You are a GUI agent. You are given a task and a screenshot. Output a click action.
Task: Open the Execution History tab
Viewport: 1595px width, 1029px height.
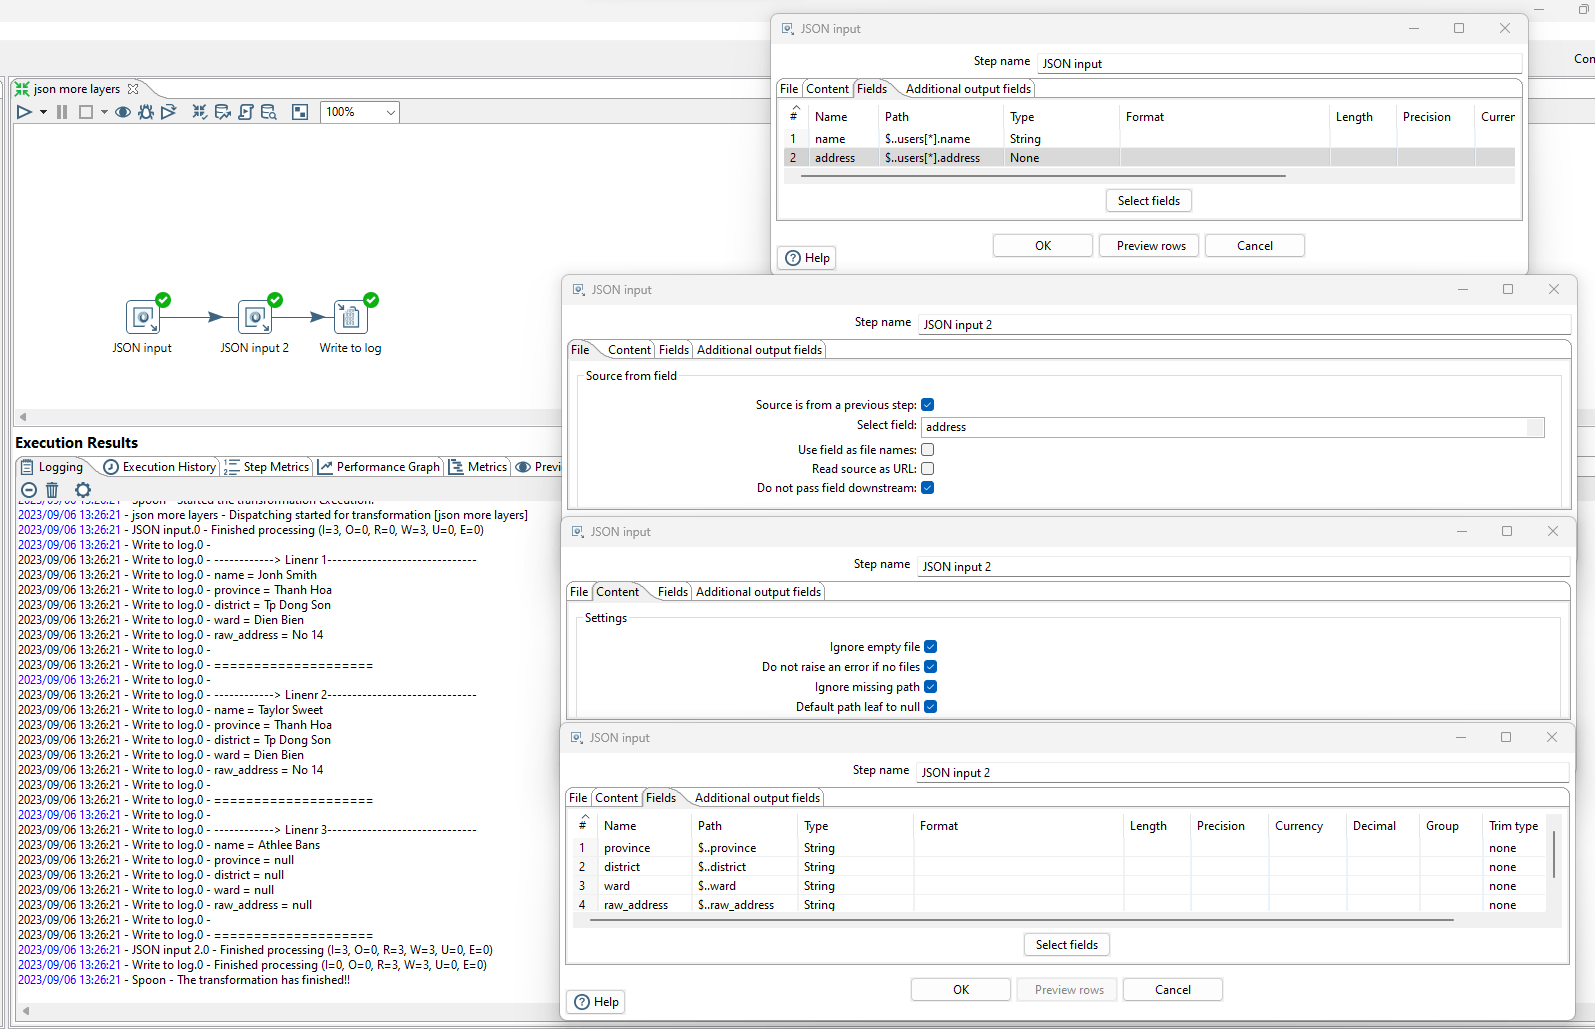(x=160, y=467)
